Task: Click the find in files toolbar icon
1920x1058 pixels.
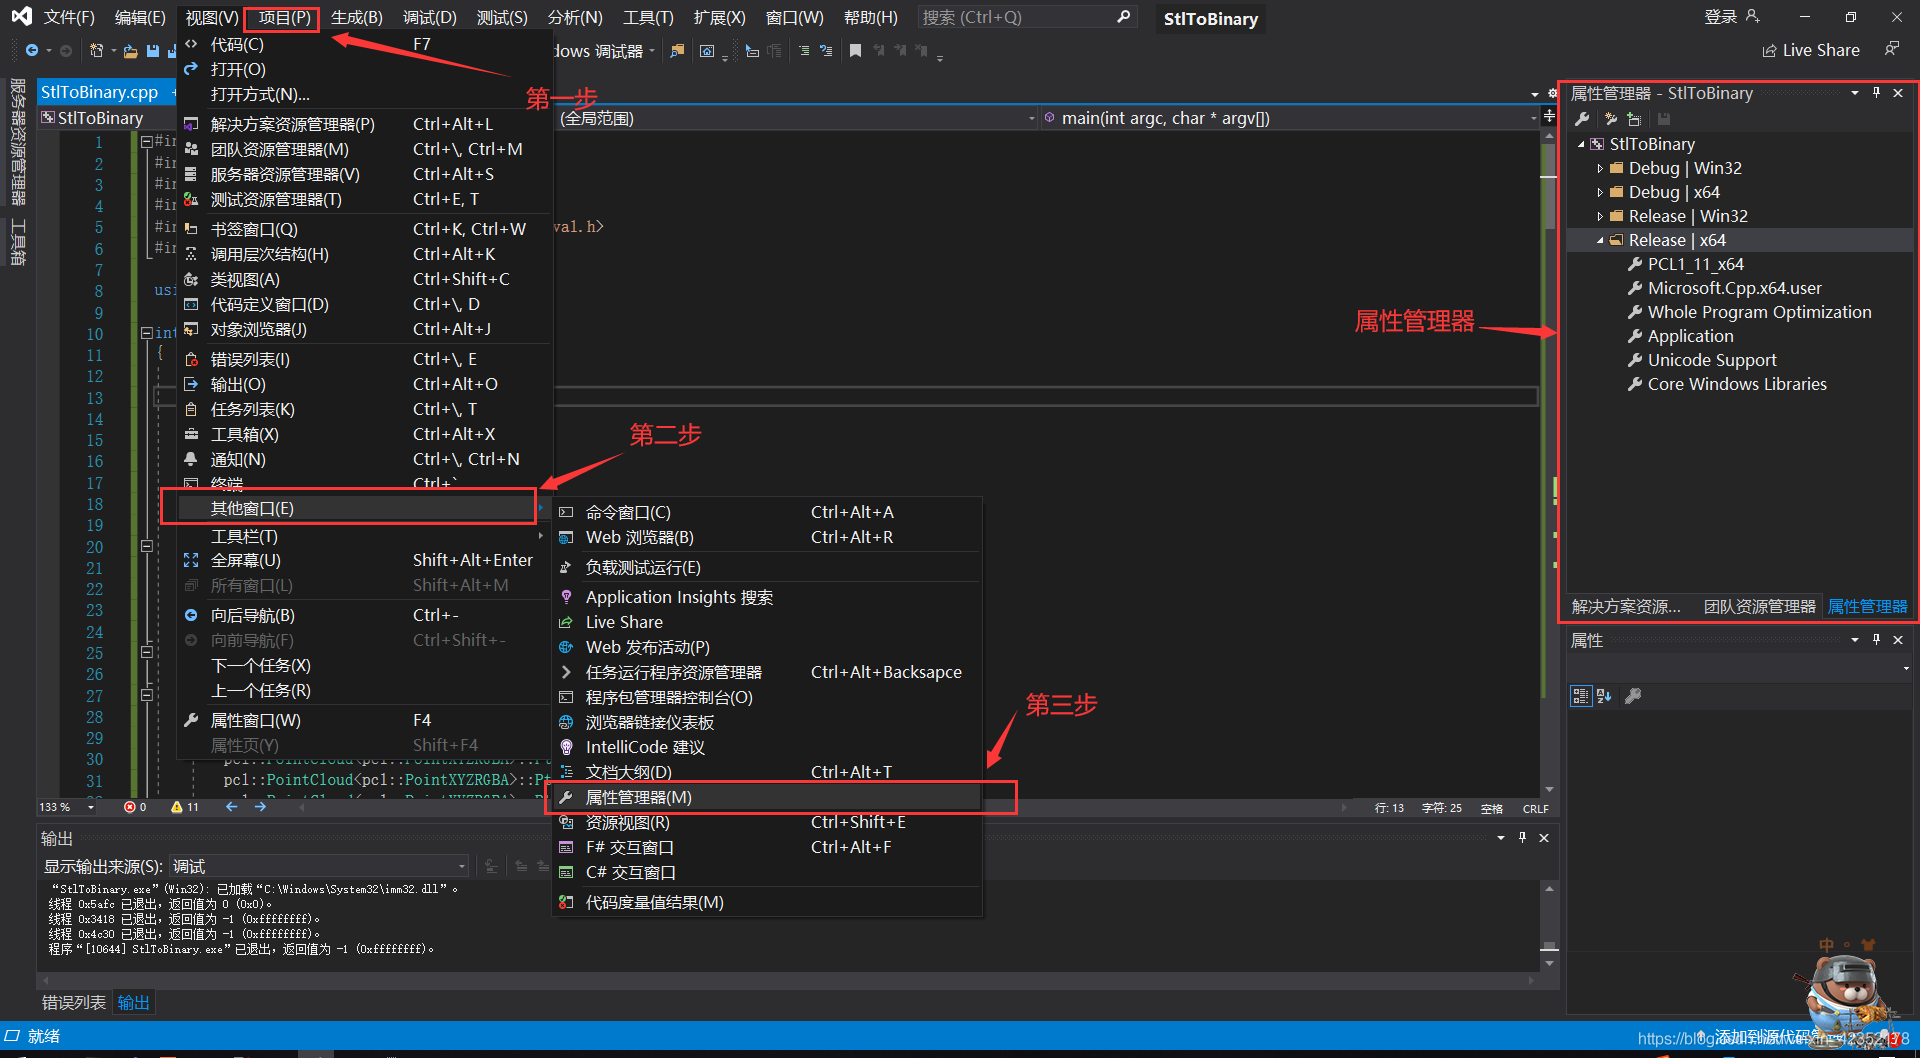Action: pos(677,51)
